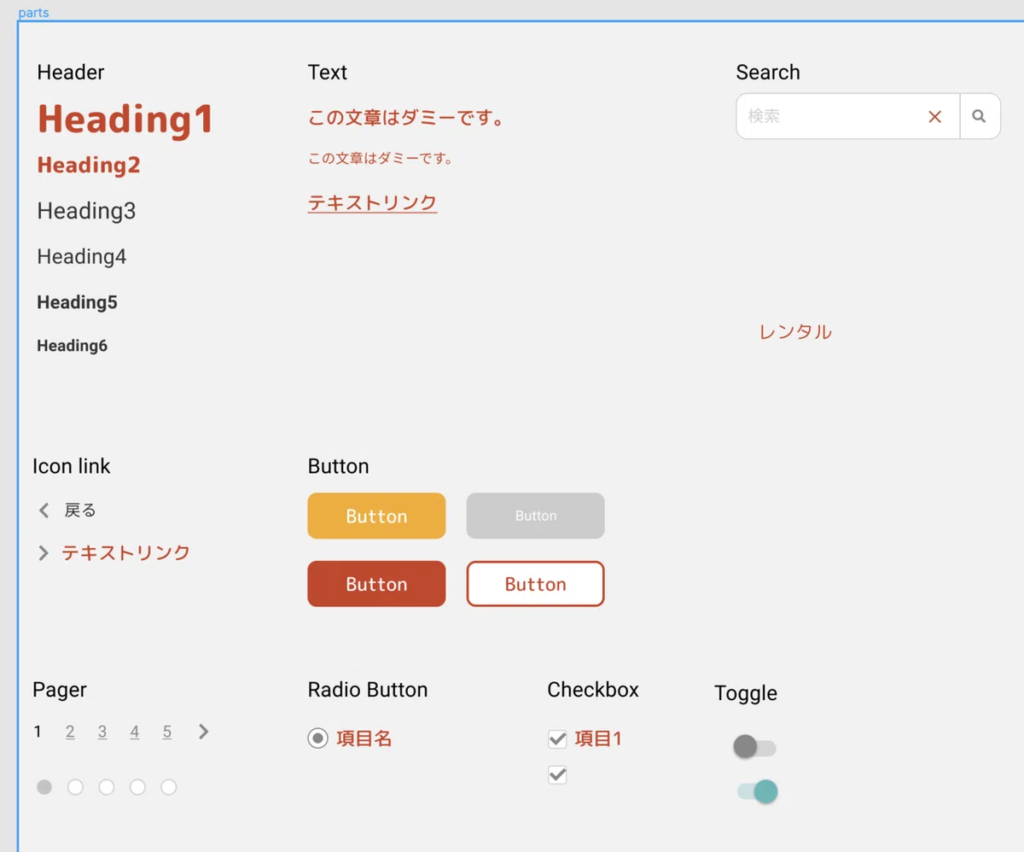Toggle the unlabeled checkbox below 項目1
The image size is (1024, 852).
558,775
